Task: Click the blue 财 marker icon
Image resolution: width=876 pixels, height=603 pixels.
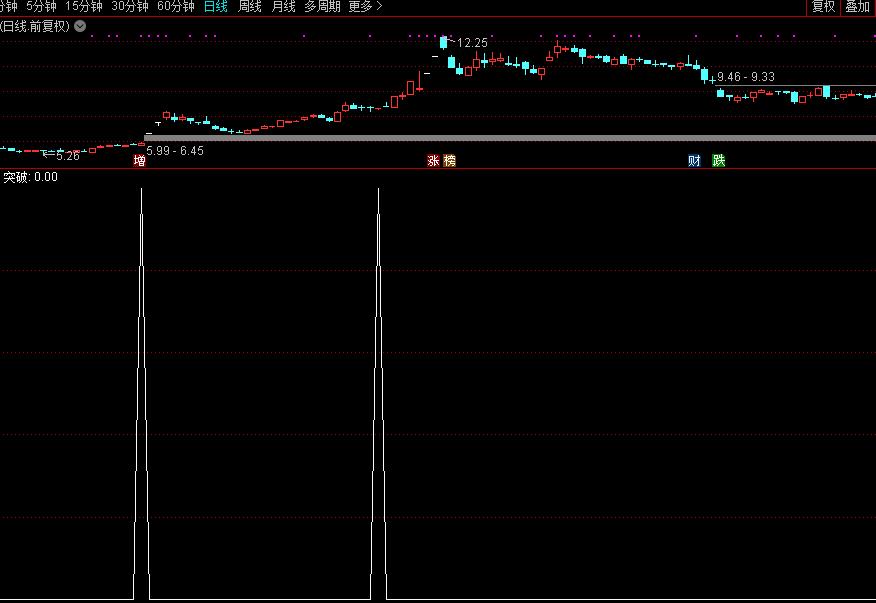Action: coord(694,160)
